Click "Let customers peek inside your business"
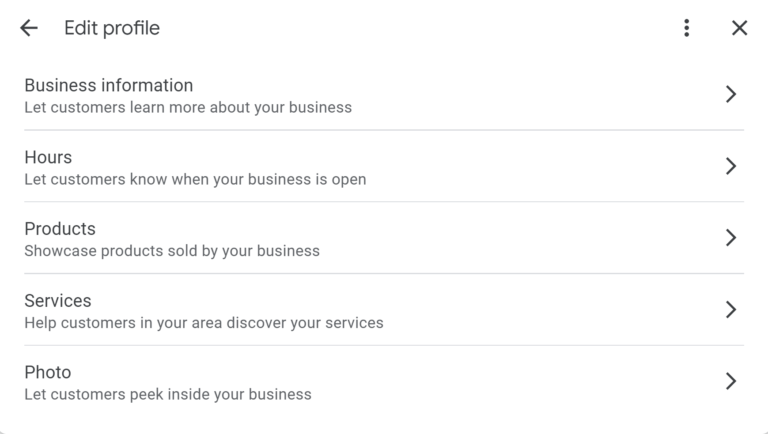Image resolution: width=768 pixels, height=434 pixels. tap(168, 394)
